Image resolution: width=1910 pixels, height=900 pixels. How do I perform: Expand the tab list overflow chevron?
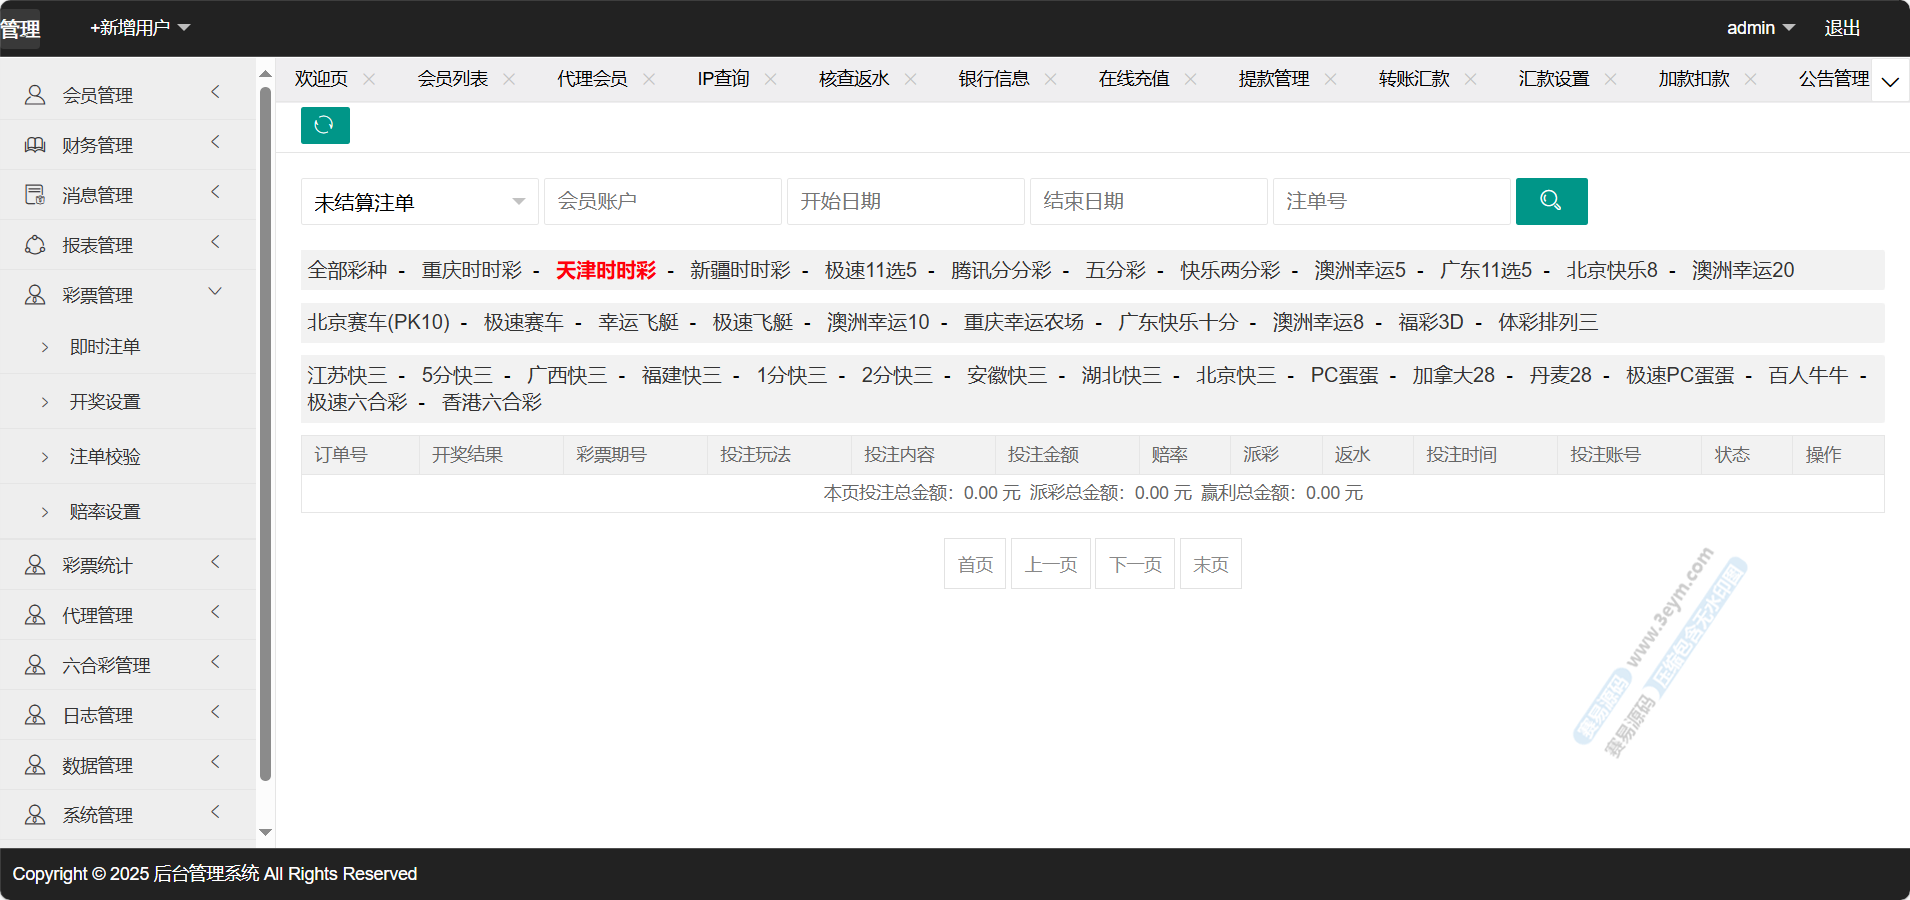tap(1890, 81)
